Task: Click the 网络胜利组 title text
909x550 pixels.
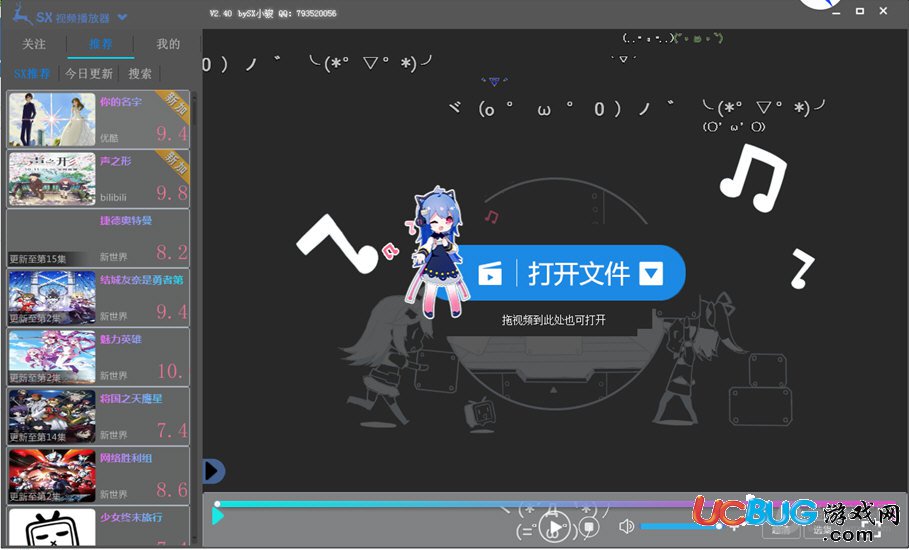Action: click(126, 458)
